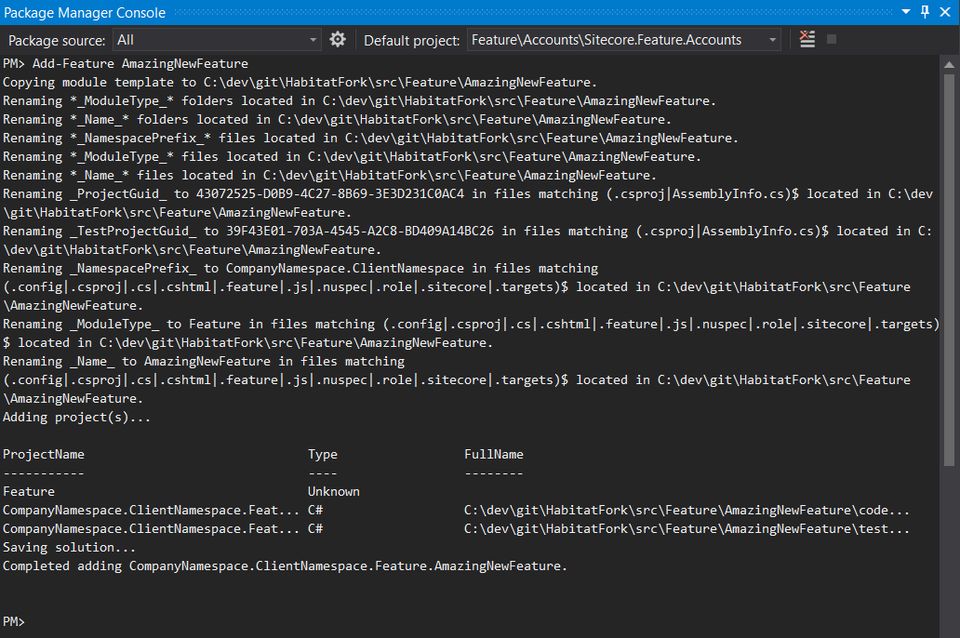Click the Completed adding CompanyNamespace line

(x=285, y=566)
